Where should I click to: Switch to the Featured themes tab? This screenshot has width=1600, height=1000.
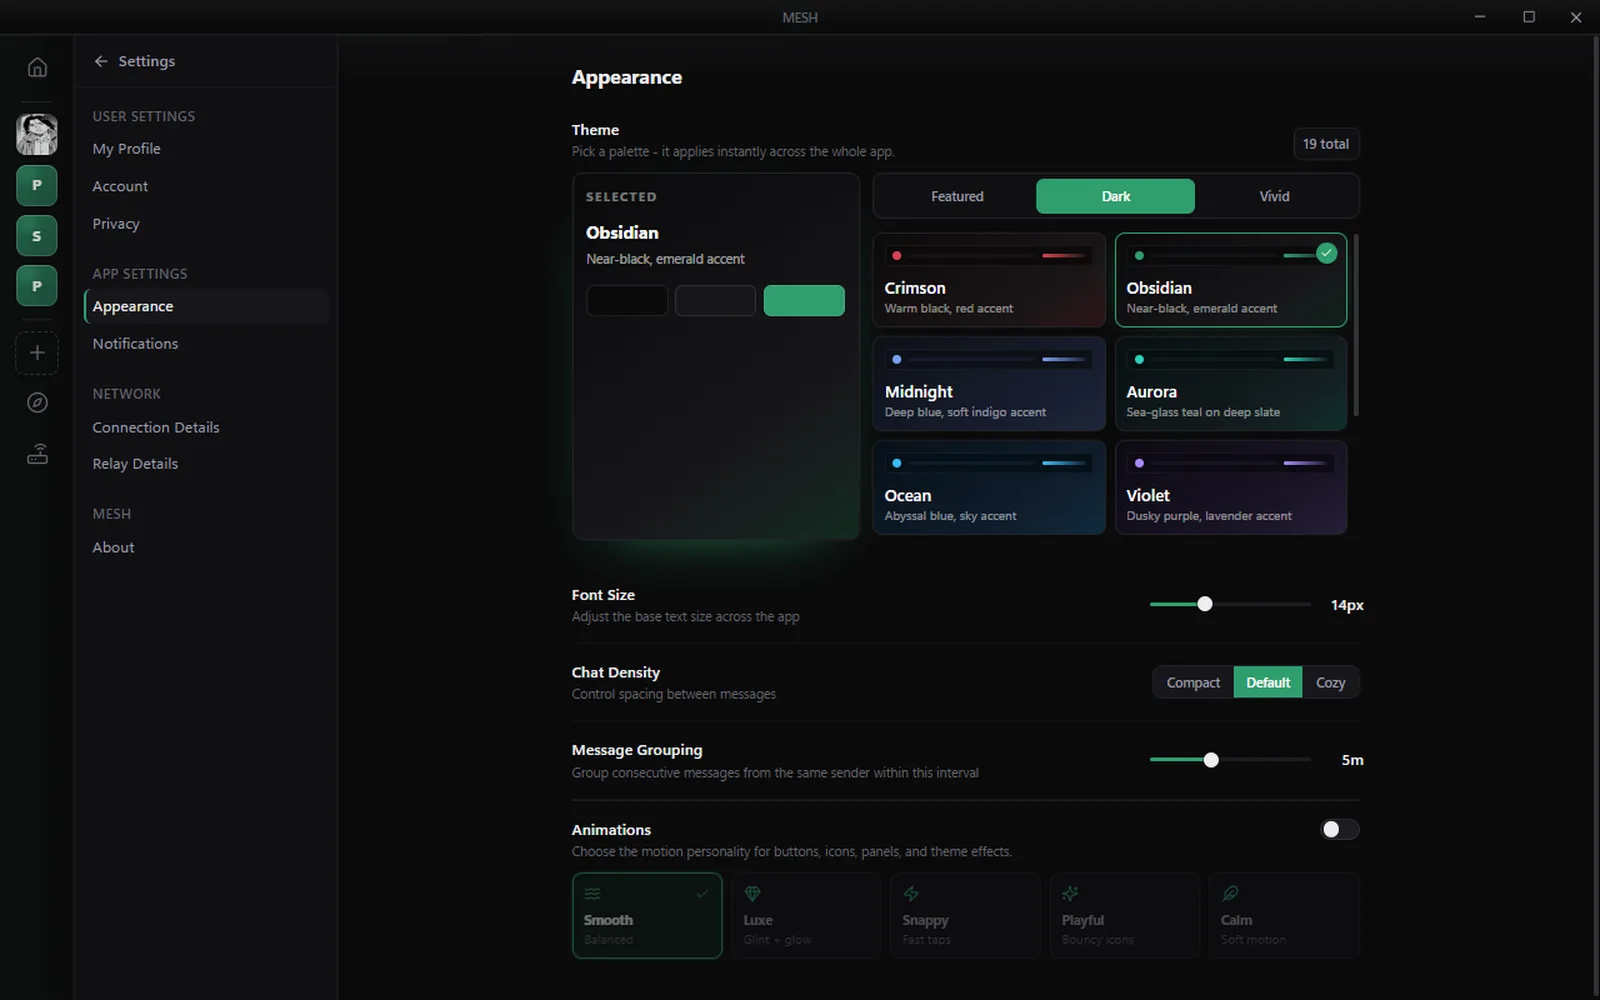click(x=957, y=196)
